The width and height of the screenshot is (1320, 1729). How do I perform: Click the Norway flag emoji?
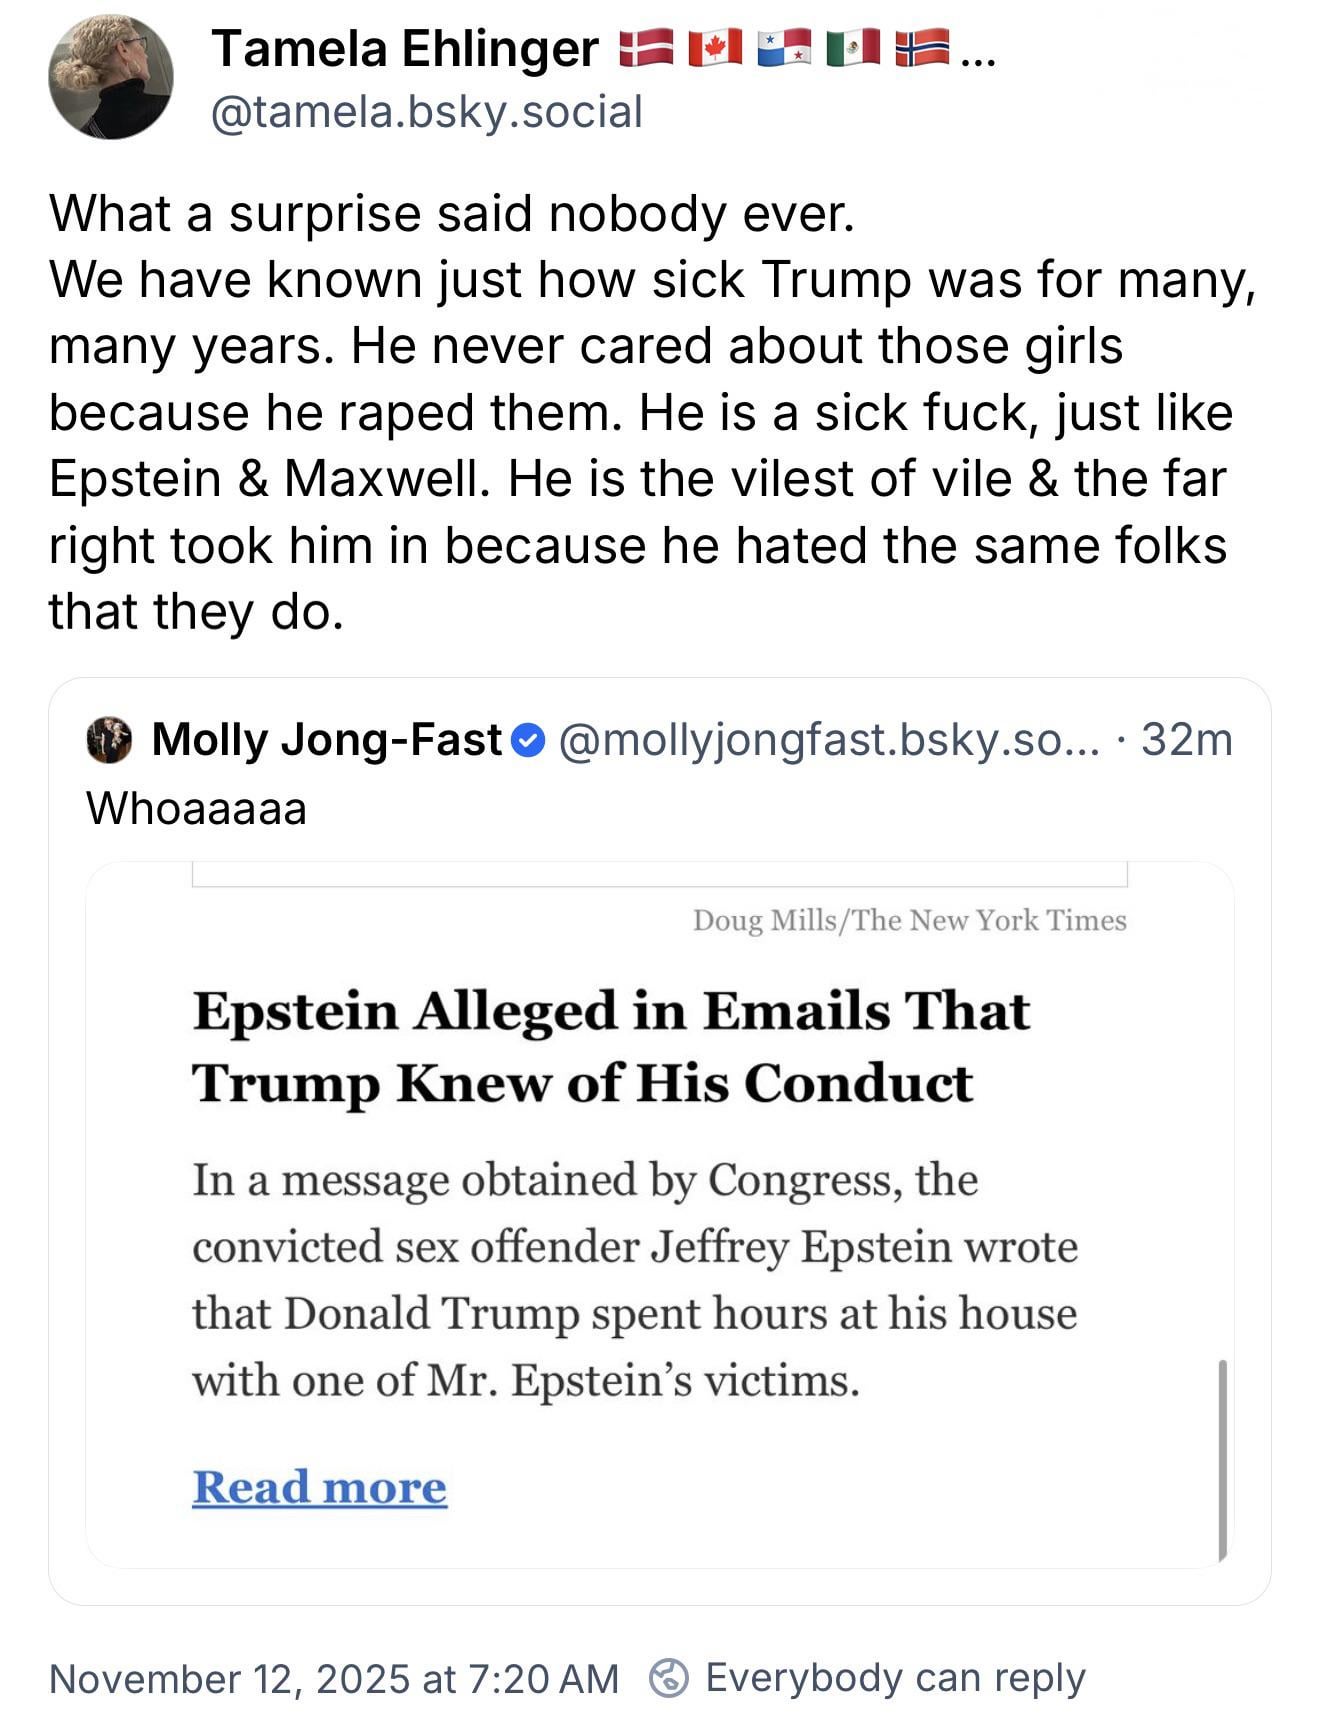(x=922, y=49)
